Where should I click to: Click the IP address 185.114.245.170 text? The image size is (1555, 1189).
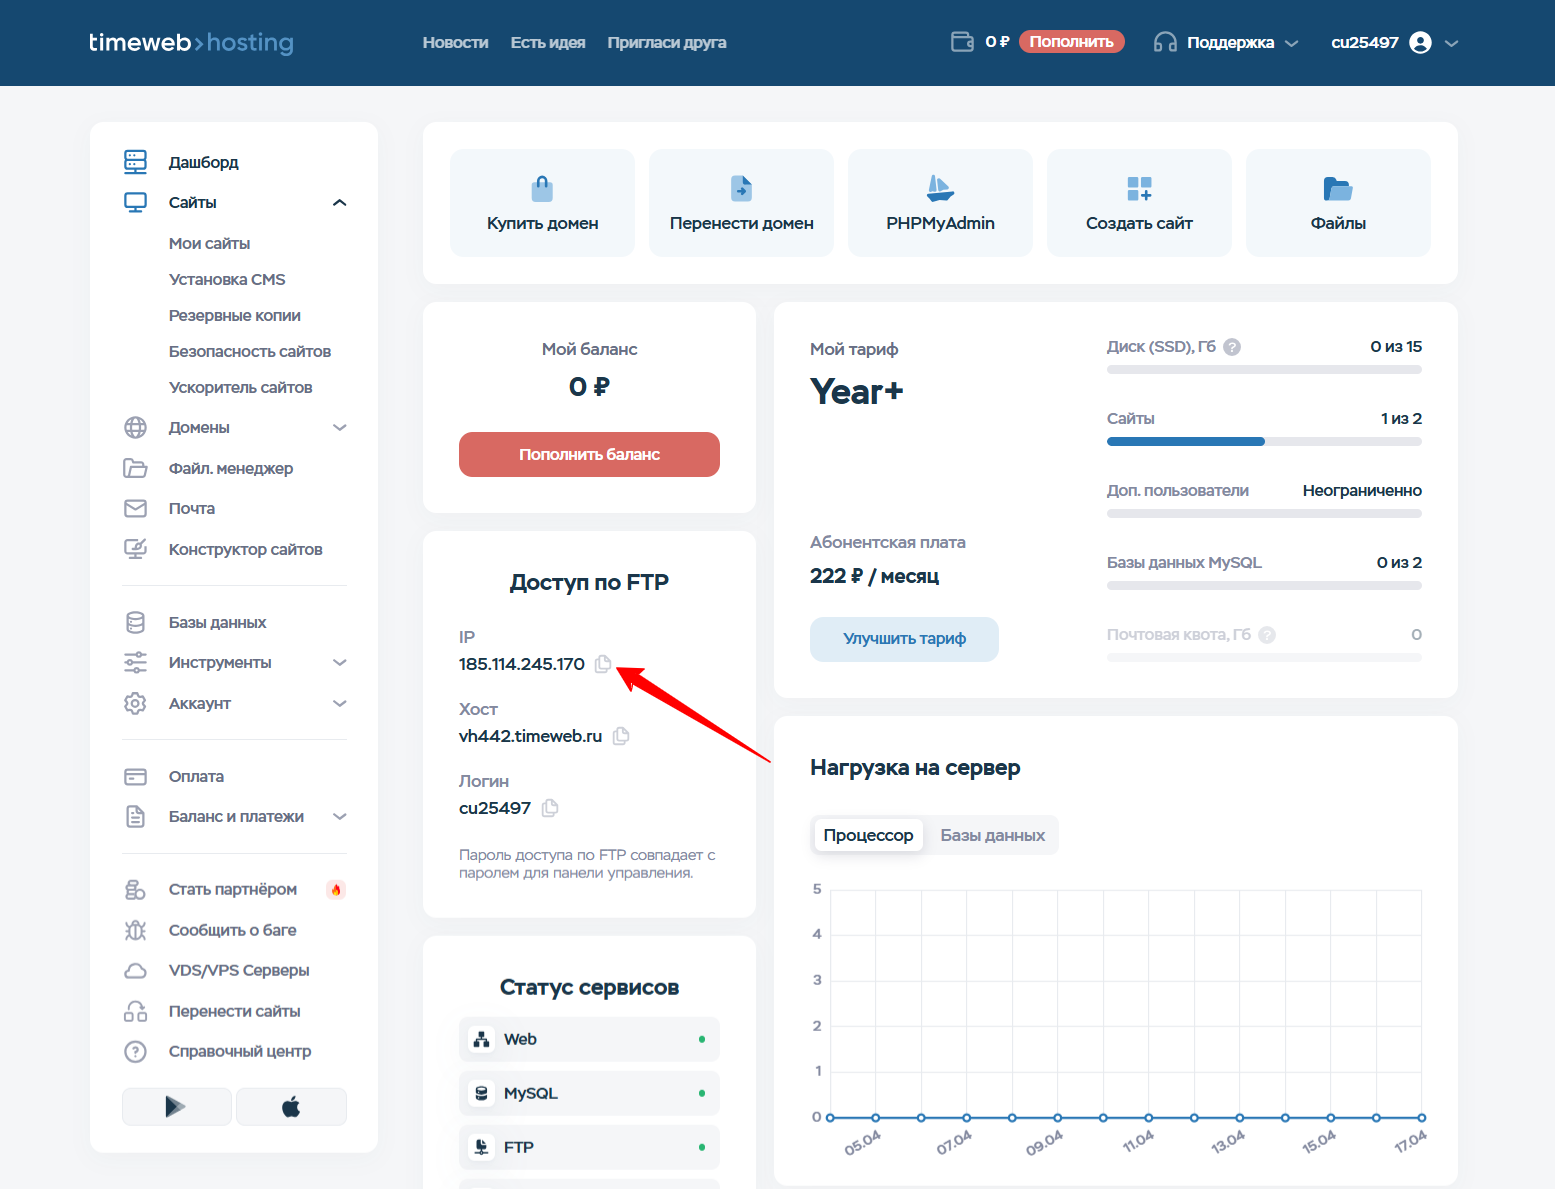[x=522, y=664]
